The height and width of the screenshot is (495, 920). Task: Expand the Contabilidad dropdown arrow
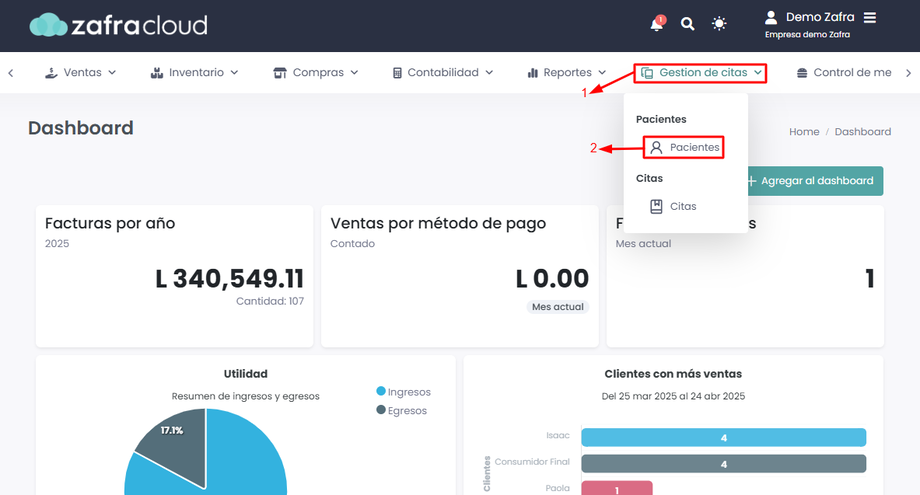click(x=489, y=73)
